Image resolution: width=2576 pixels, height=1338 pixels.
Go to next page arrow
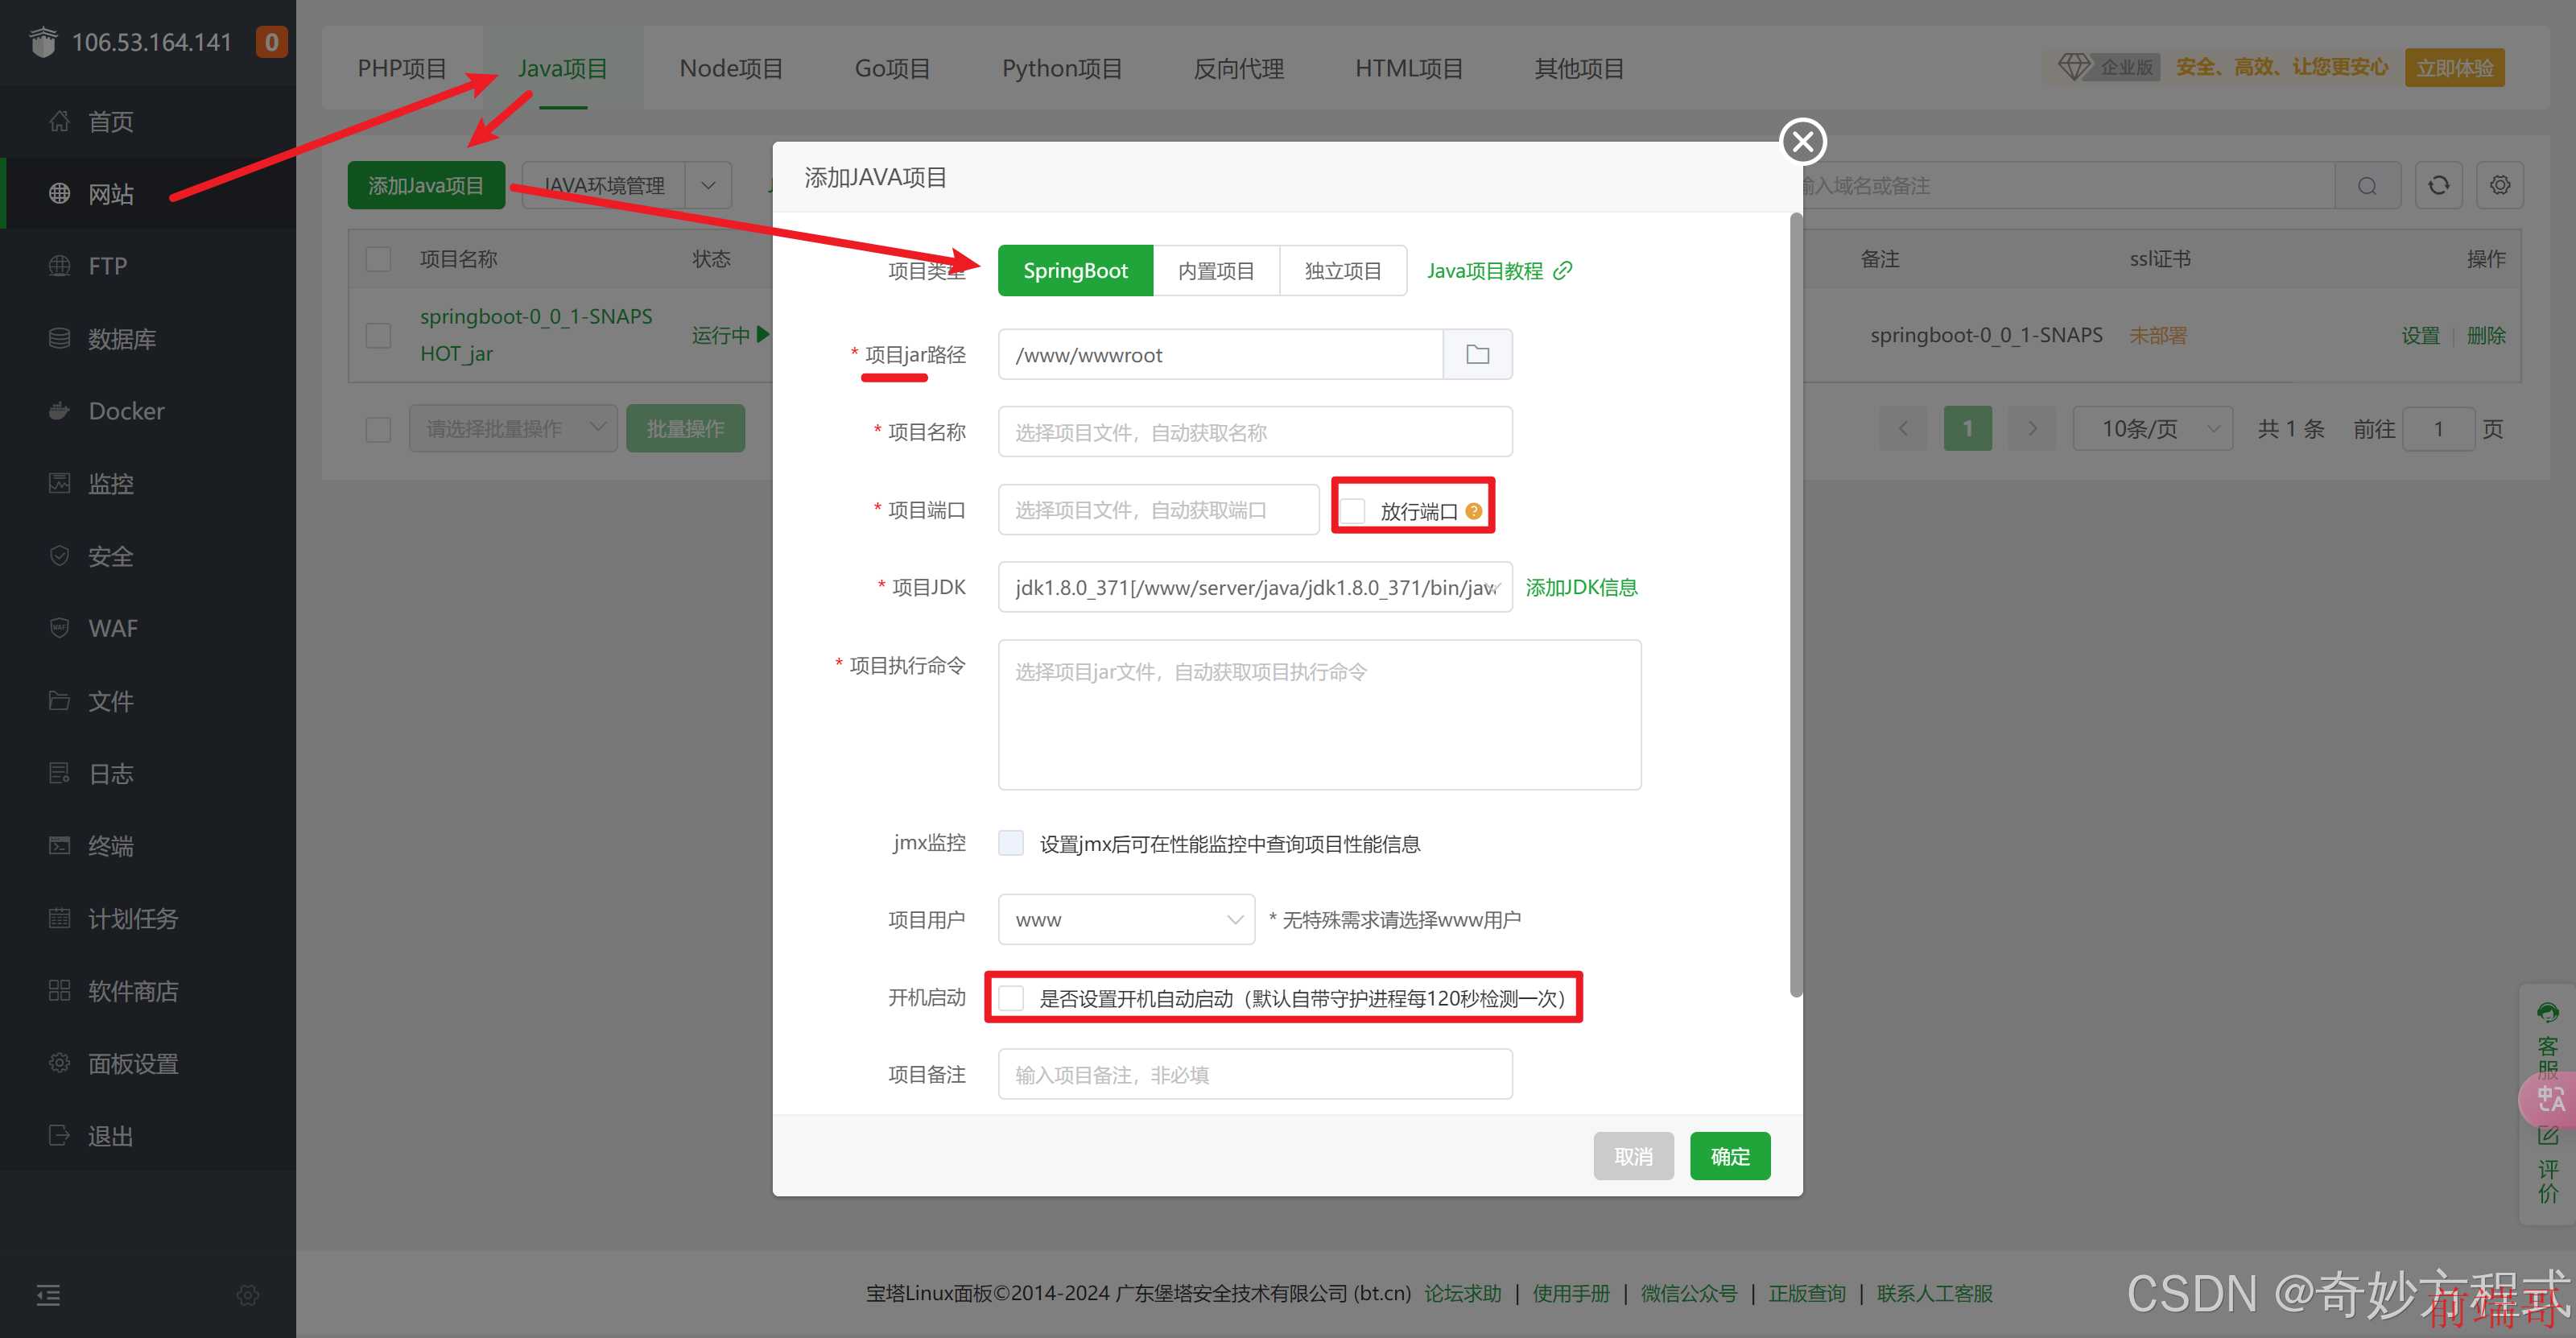tap(2032, 429)
